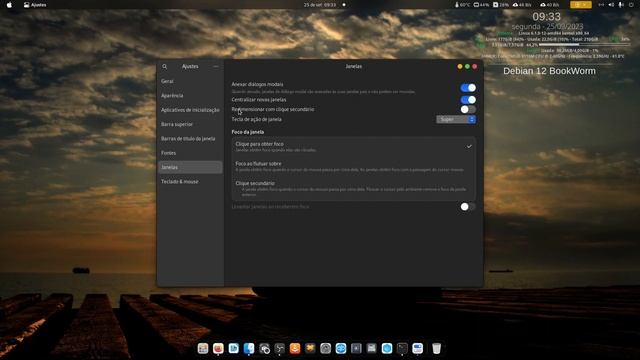
Task: Click the yellow workspace indicator in top bar
Action: click(x=581, y=5)
